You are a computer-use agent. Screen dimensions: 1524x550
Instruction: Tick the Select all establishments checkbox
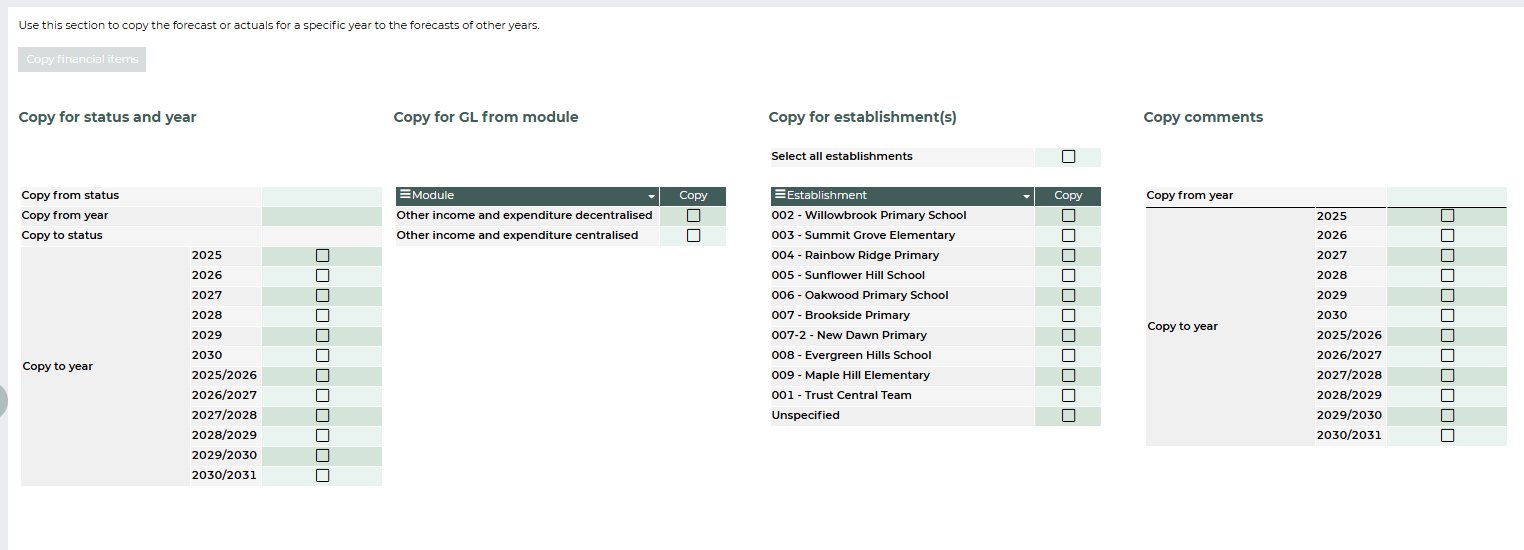1068,156
